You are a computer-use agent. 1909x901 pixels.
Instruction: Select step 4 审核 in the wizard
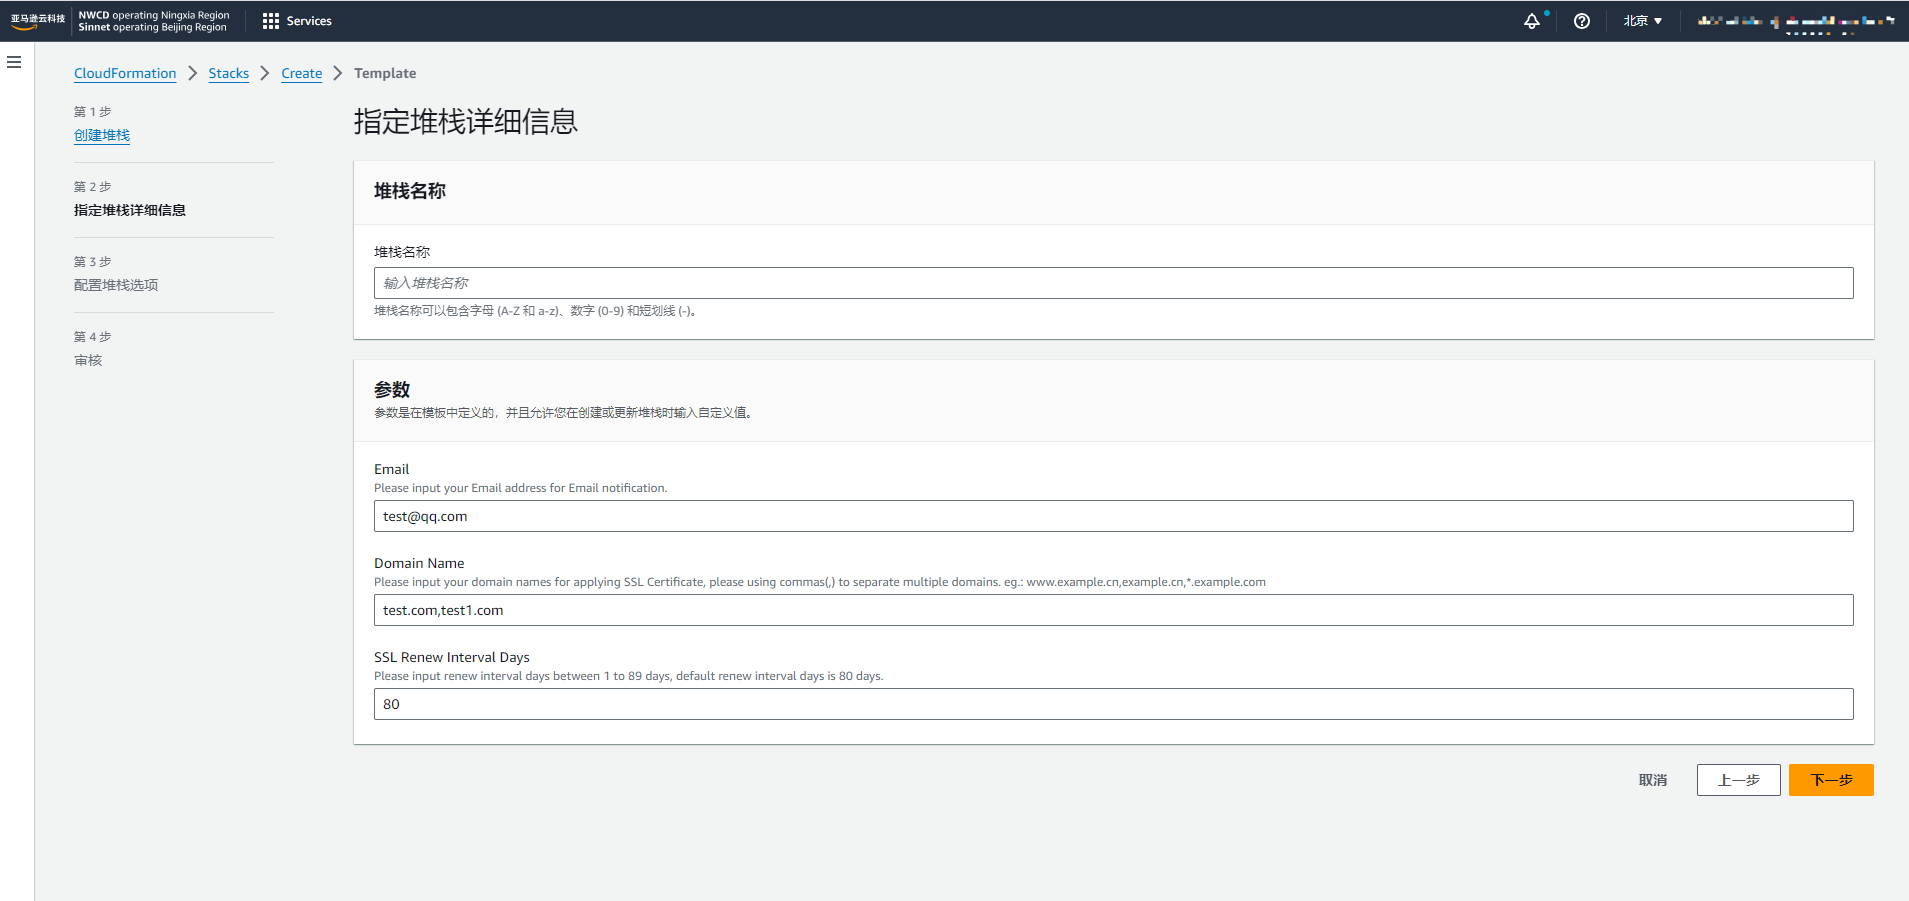pyautogui.click(x=88, y=360)
